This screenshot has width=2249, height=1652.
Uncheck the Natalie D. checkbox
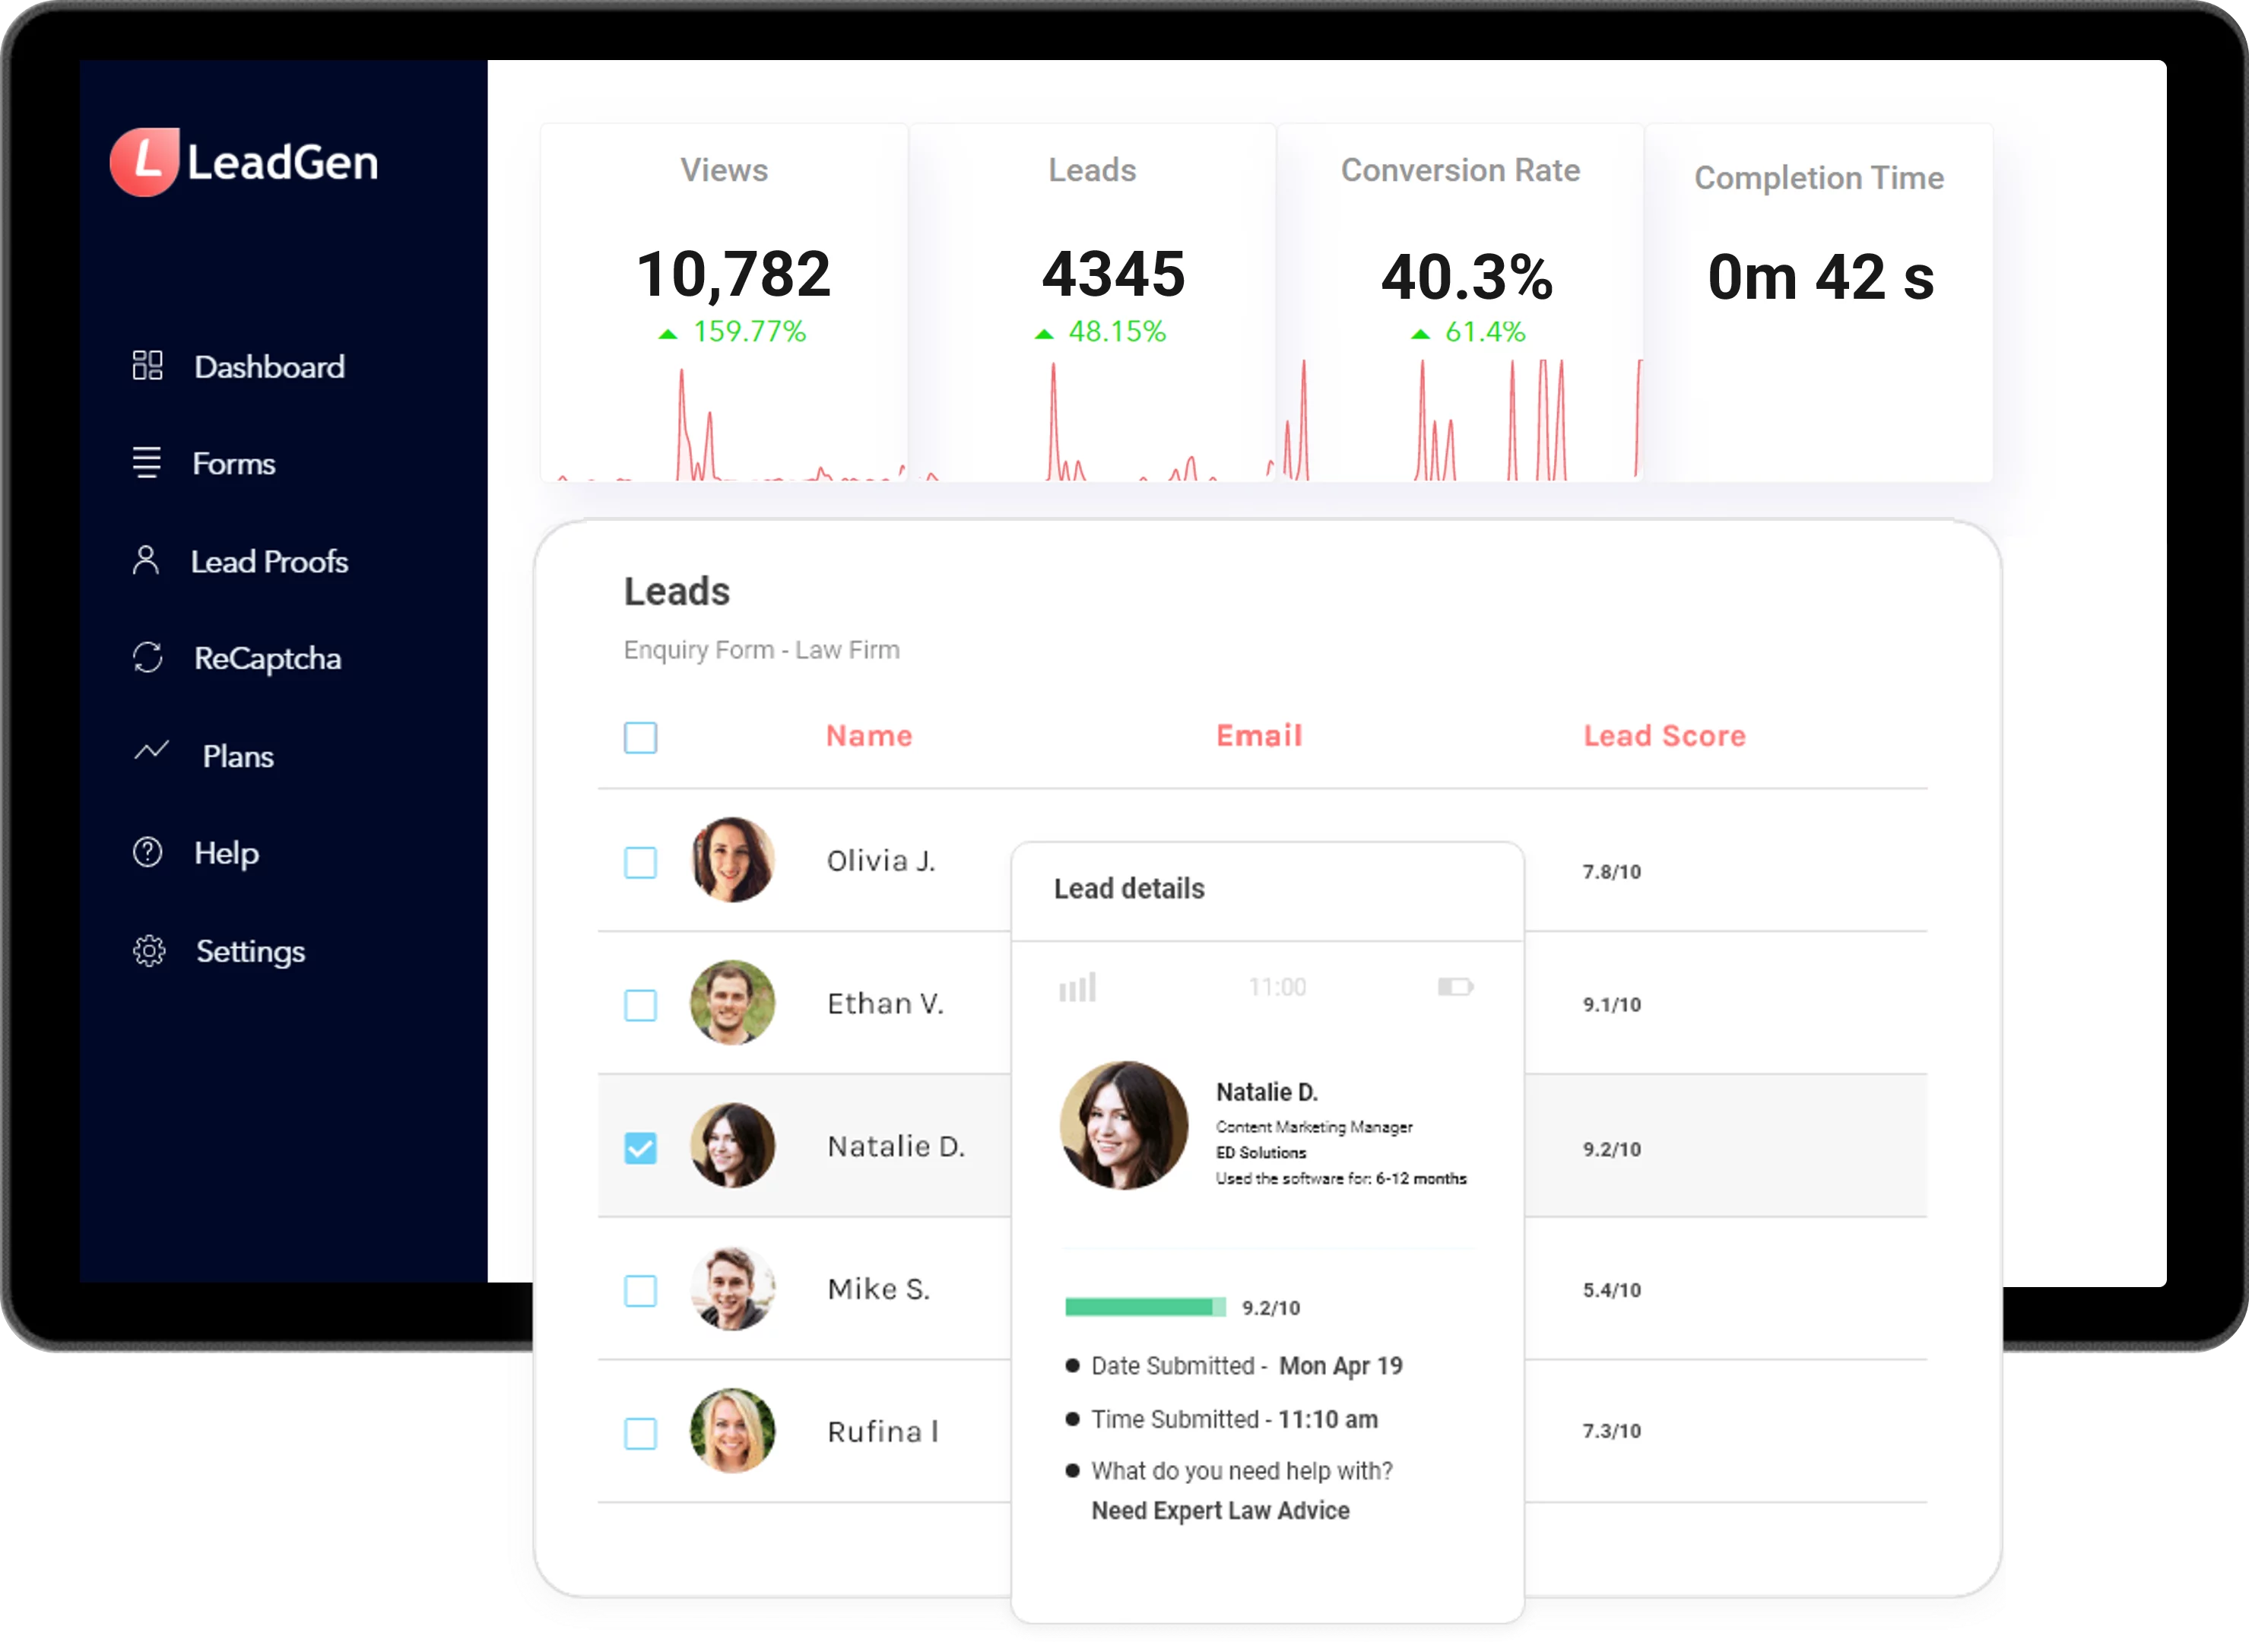tap(640, 1147)
